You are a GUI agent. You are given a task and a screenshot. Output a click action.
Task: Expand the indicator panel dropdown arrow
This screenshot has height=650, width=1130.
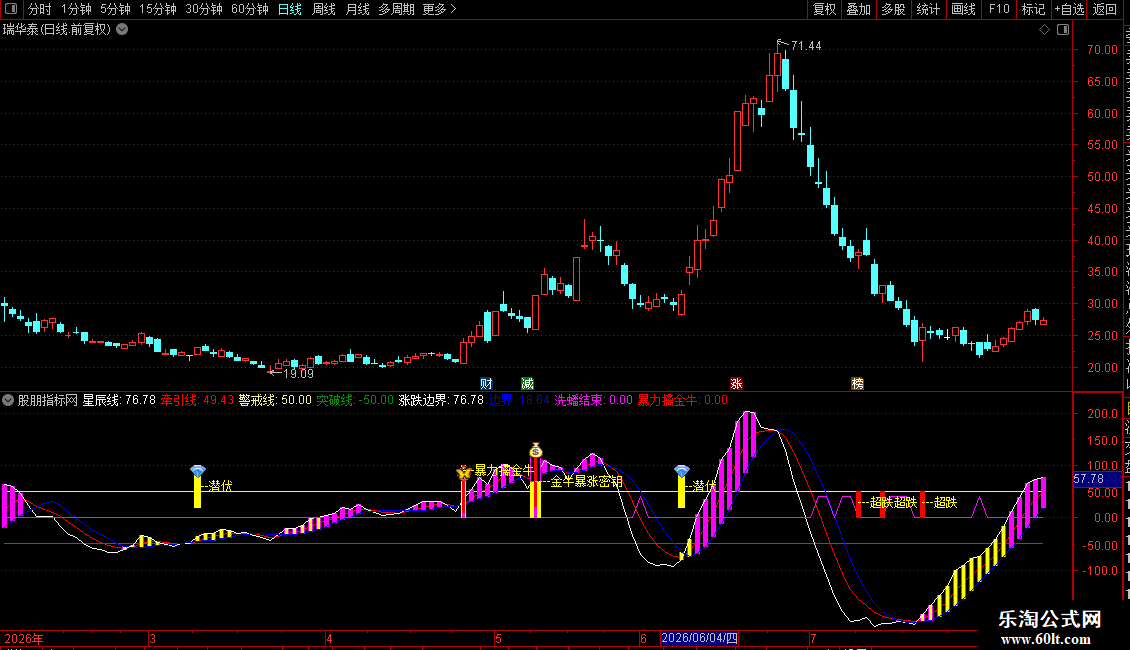point(8,400)
